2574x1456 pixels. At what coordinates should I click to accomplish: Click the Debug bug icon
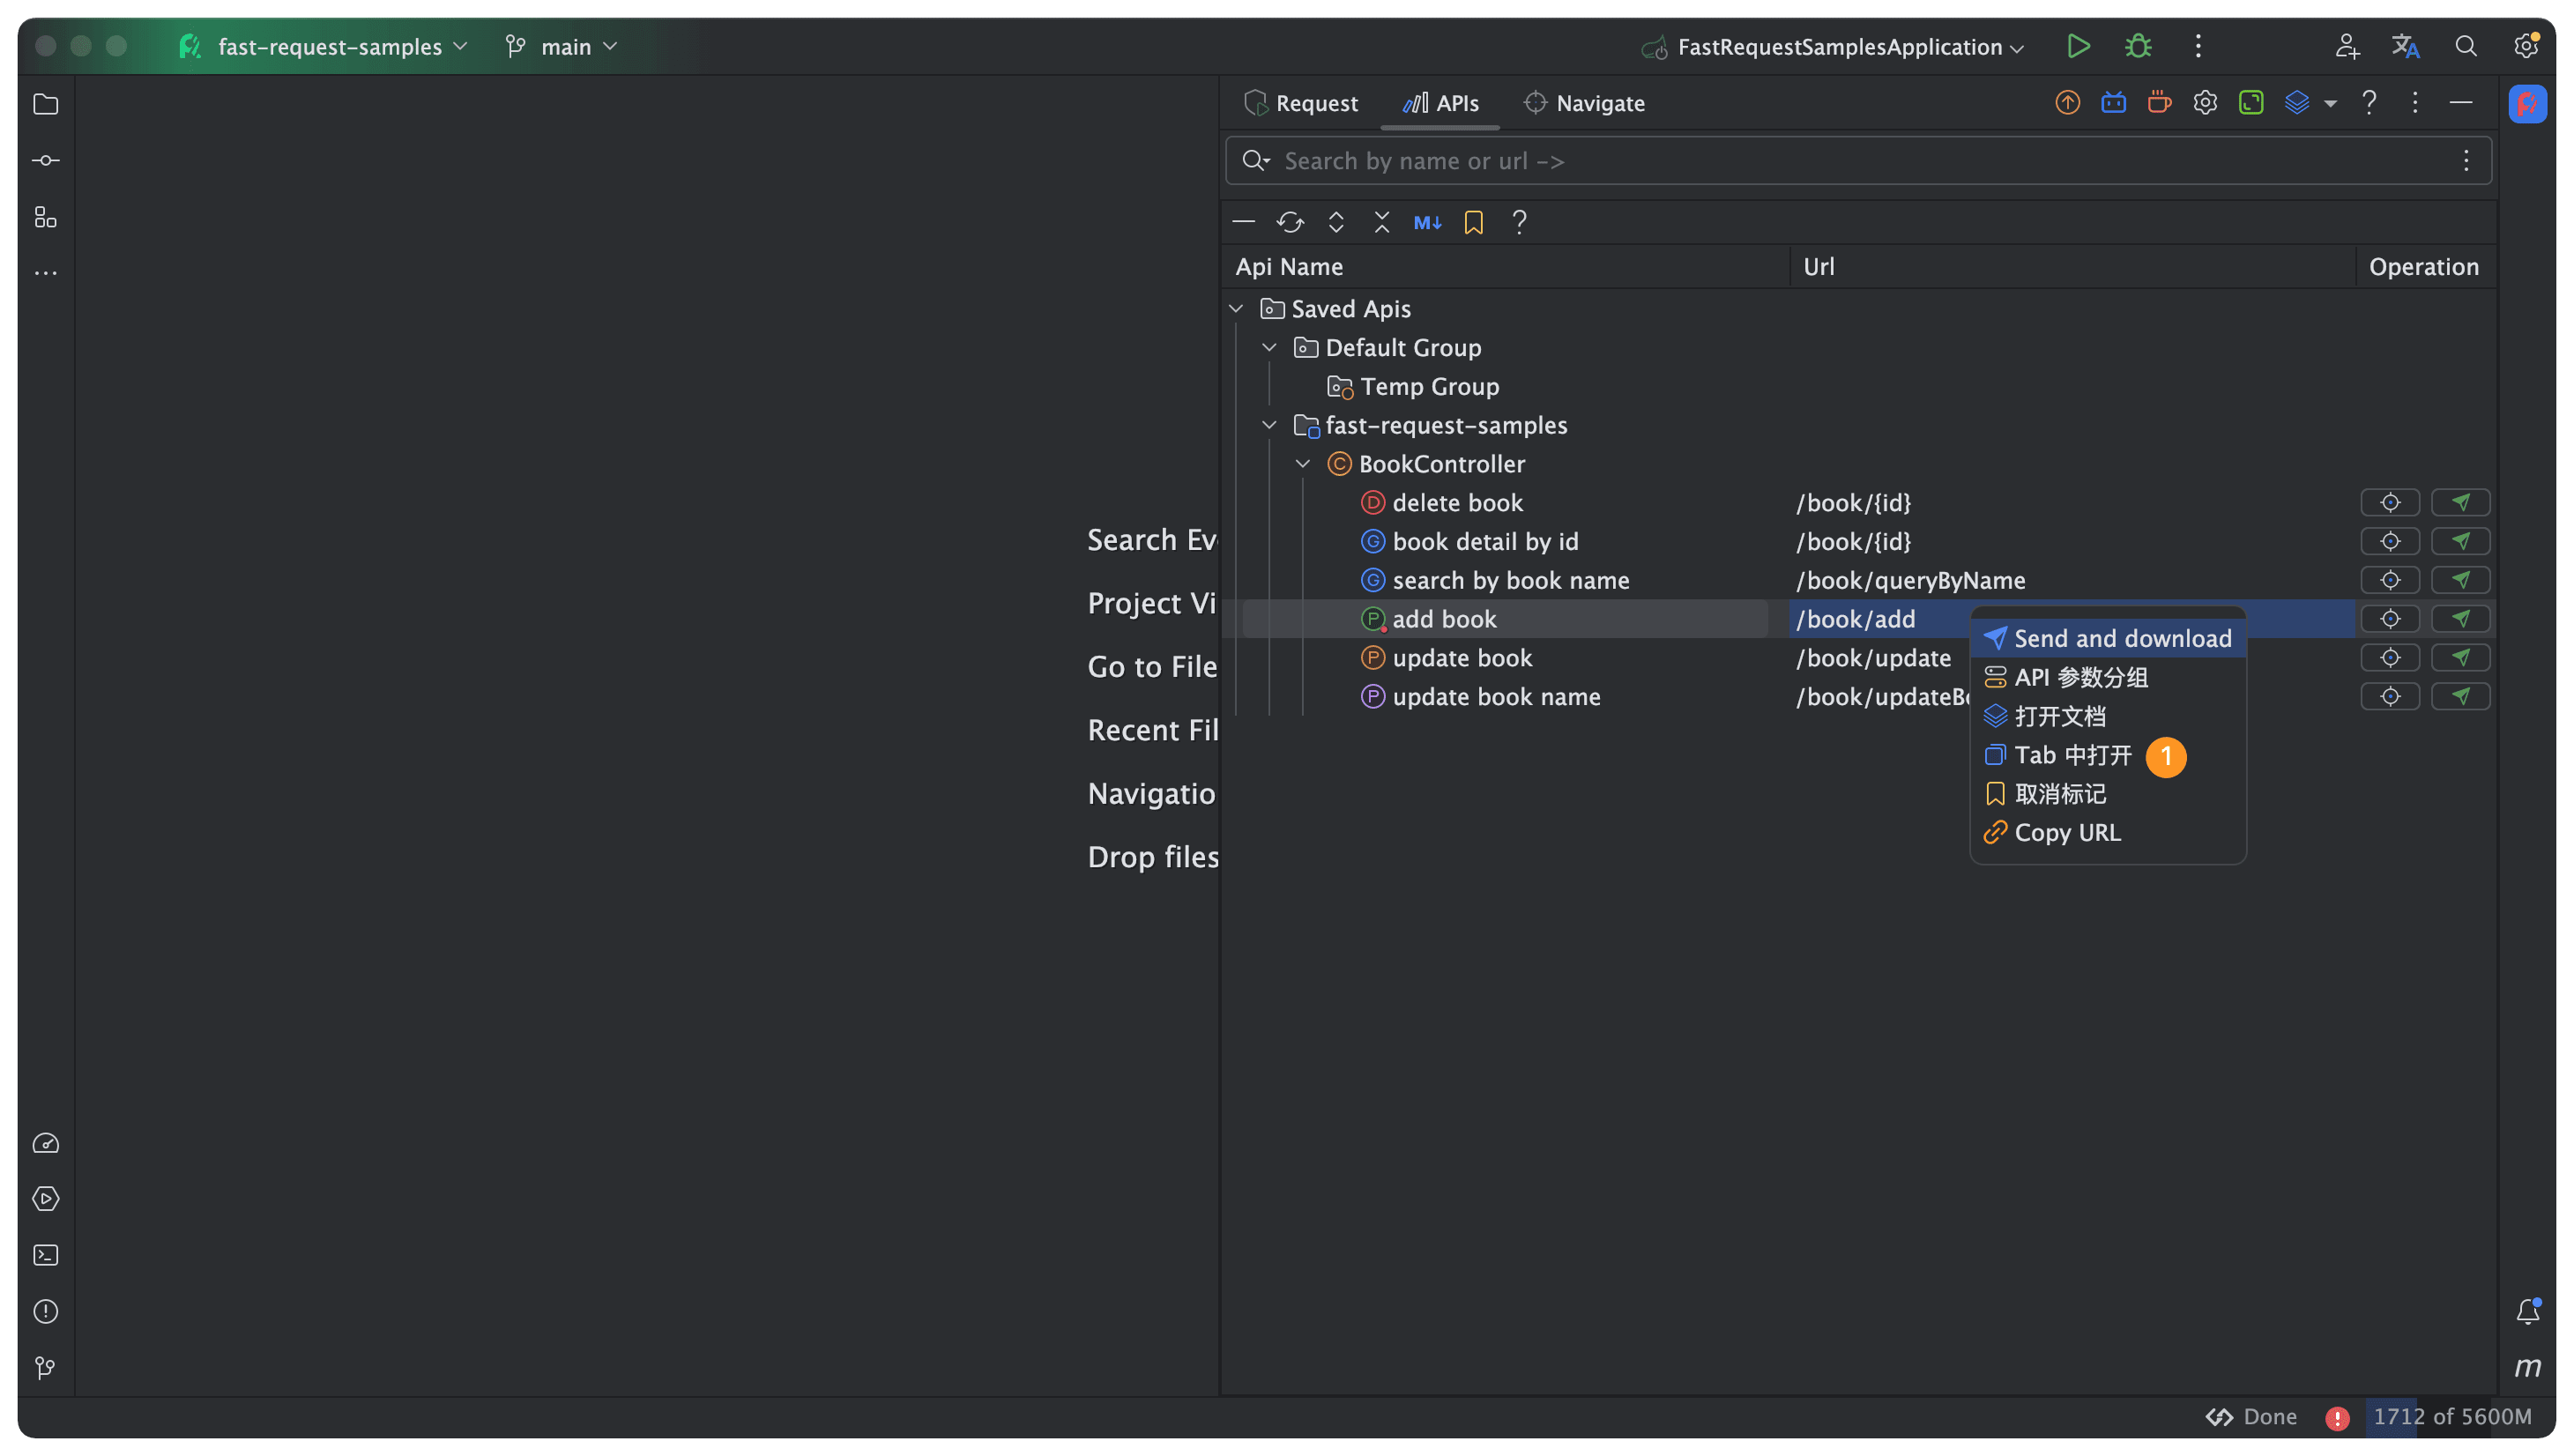[2138, 46]
